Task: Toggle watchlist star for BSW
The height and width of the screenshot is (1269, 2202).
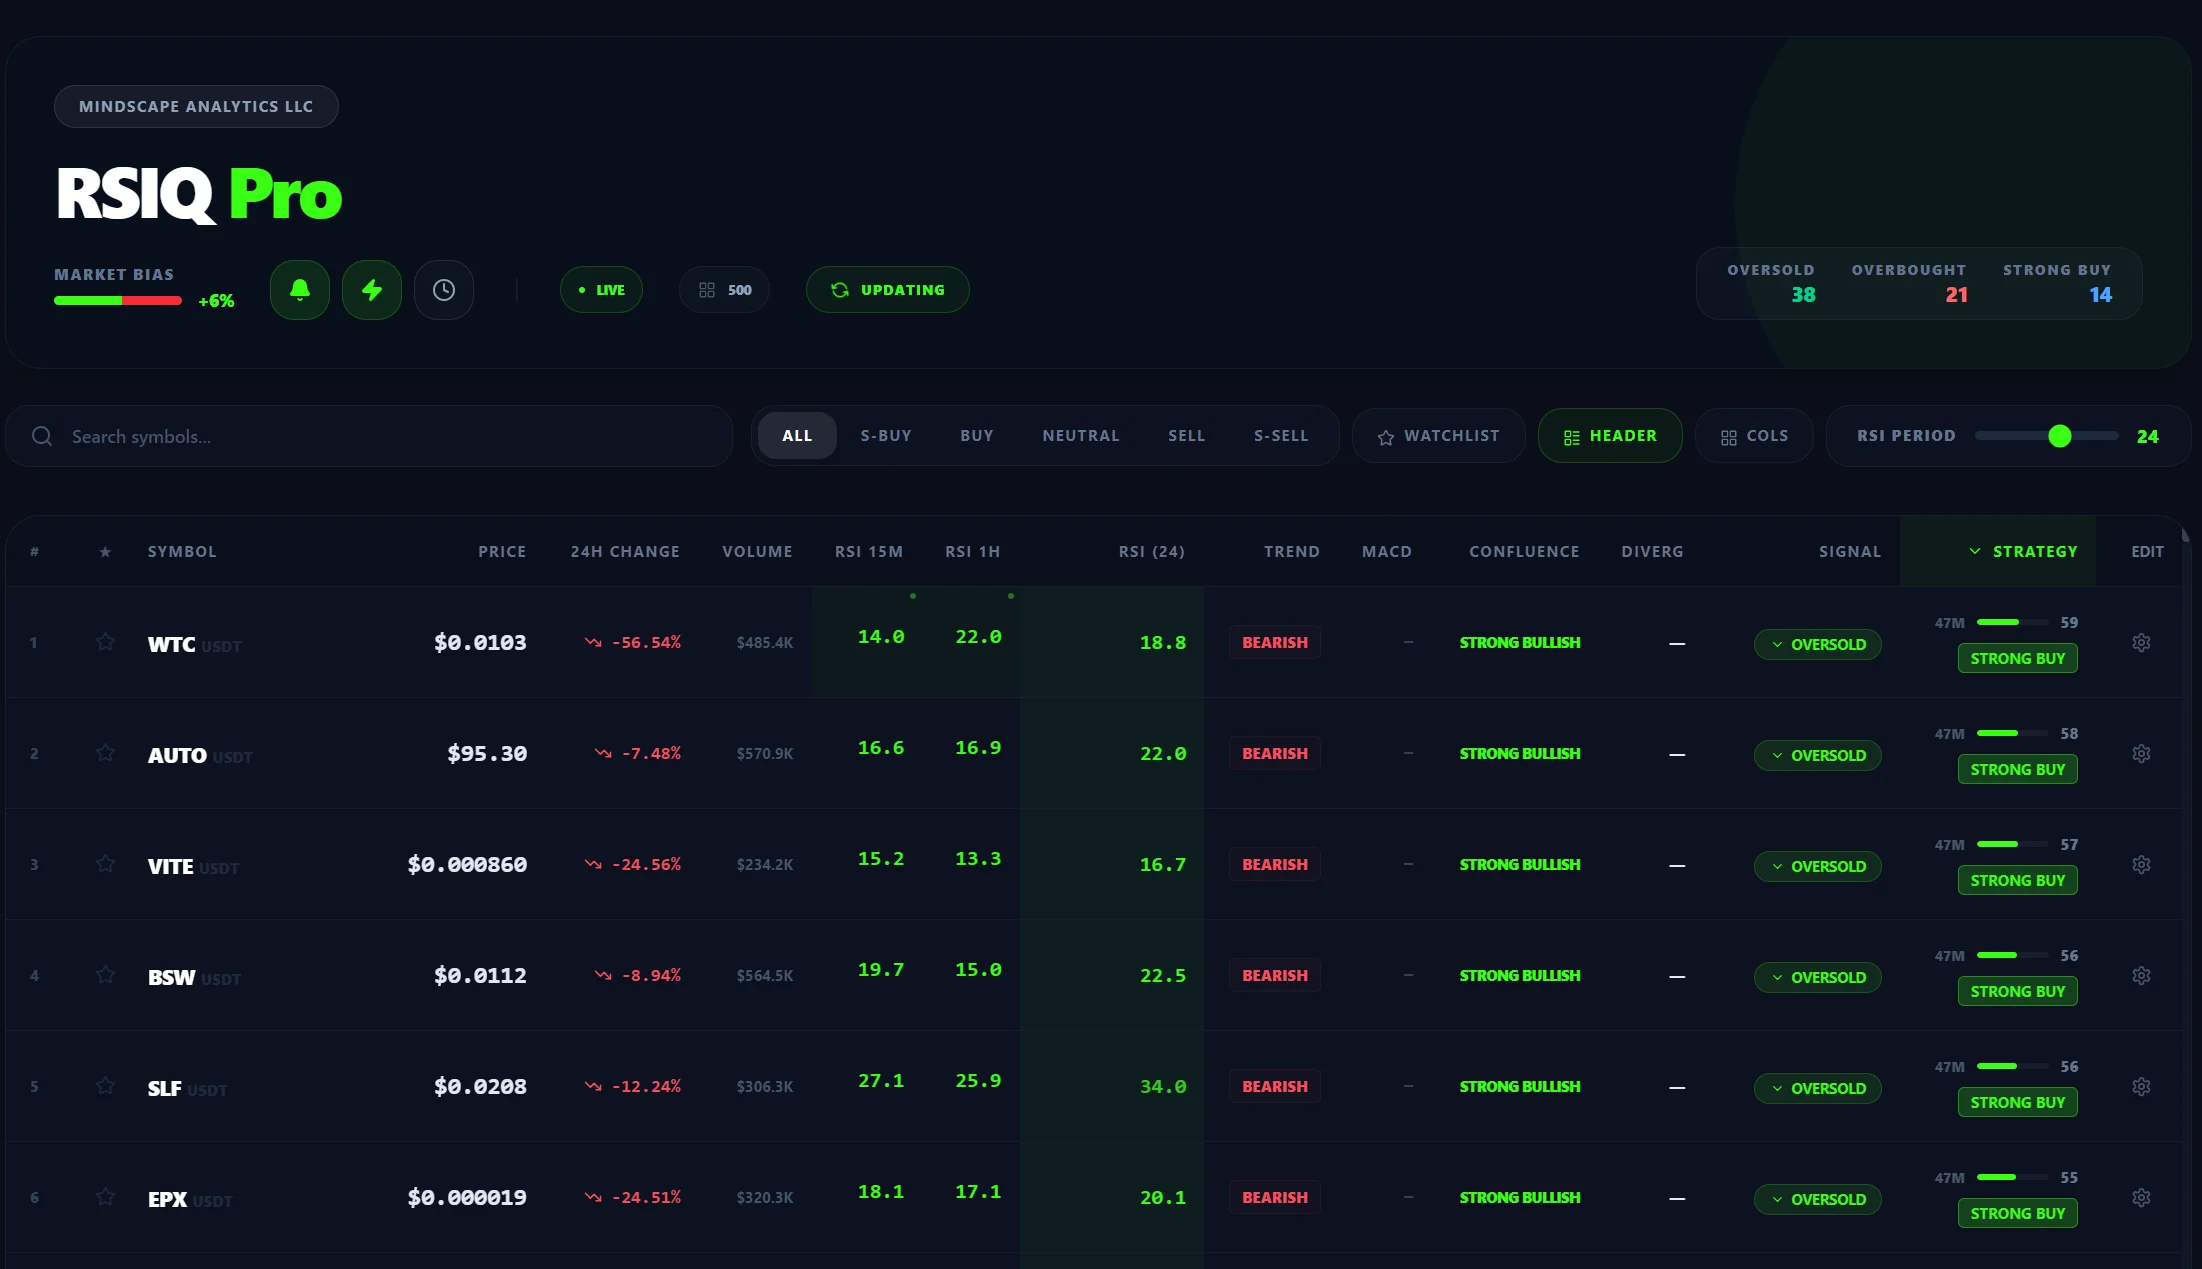Action: point(105,975)
